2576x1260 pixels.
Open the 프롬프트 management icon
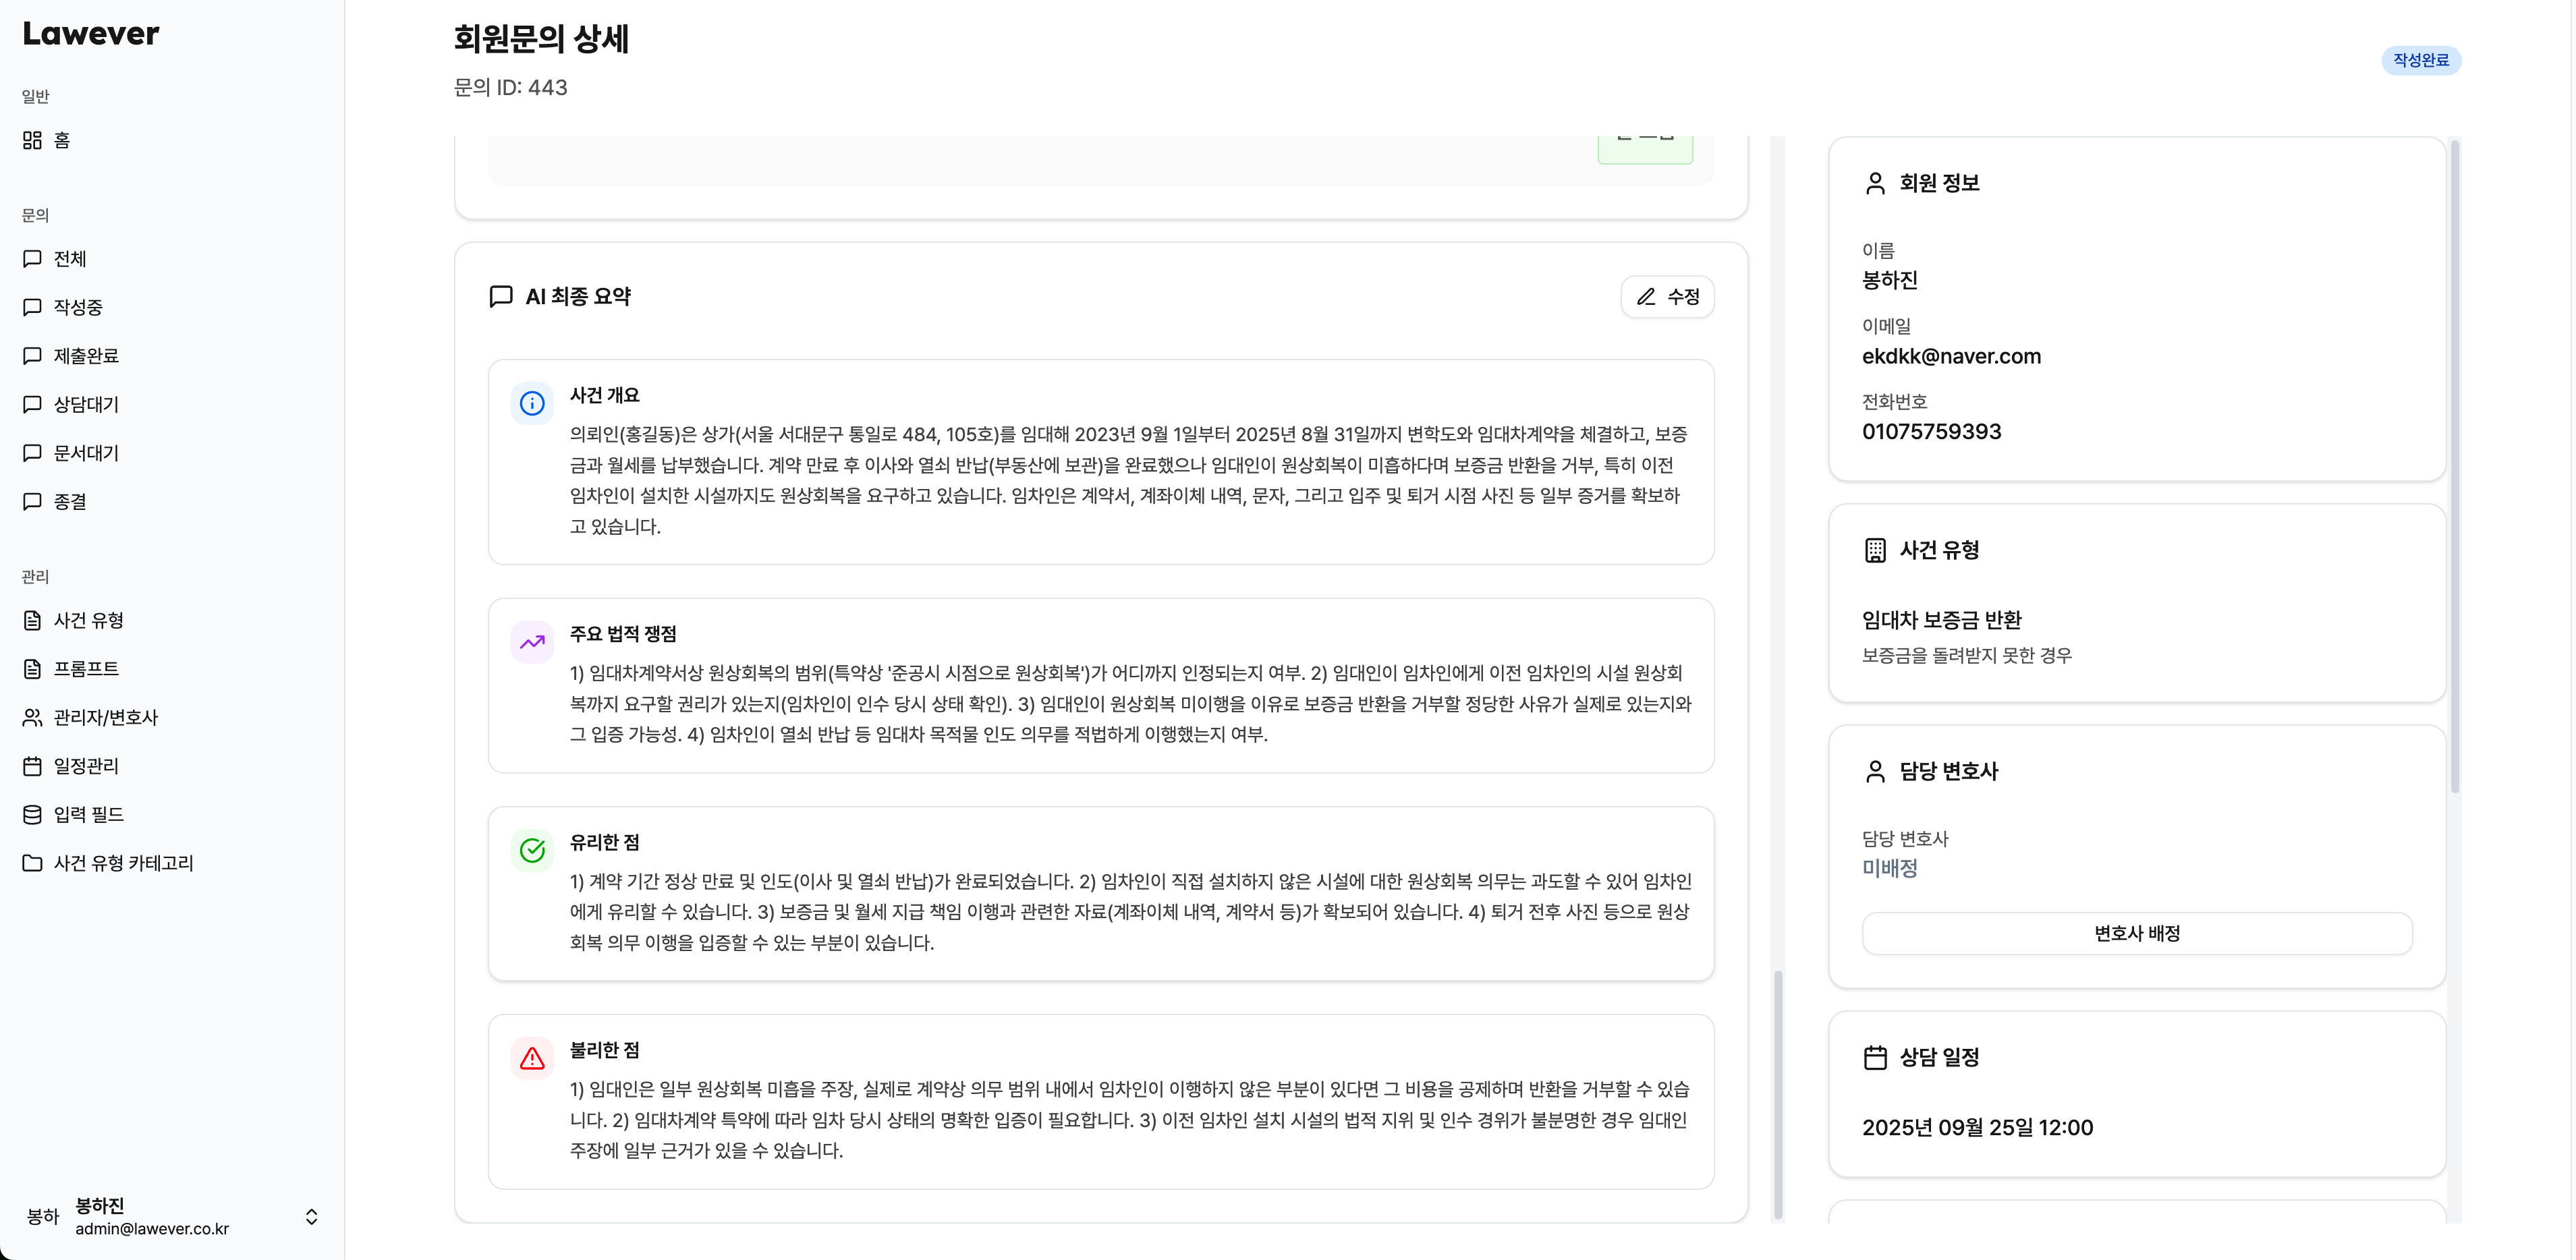[32, 668]
